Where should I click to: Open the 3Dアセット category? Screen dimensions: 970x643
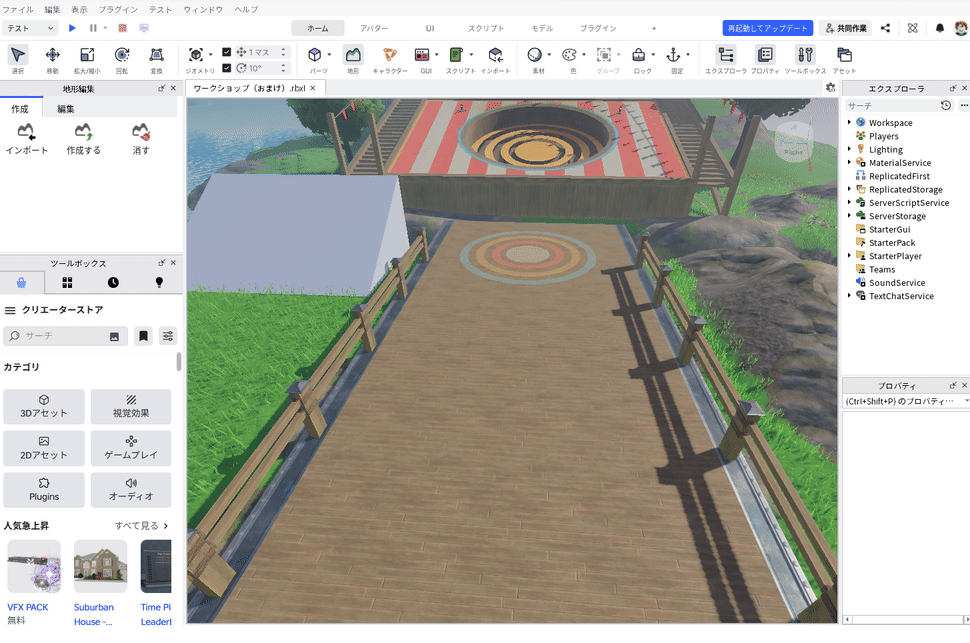(44, 407)
